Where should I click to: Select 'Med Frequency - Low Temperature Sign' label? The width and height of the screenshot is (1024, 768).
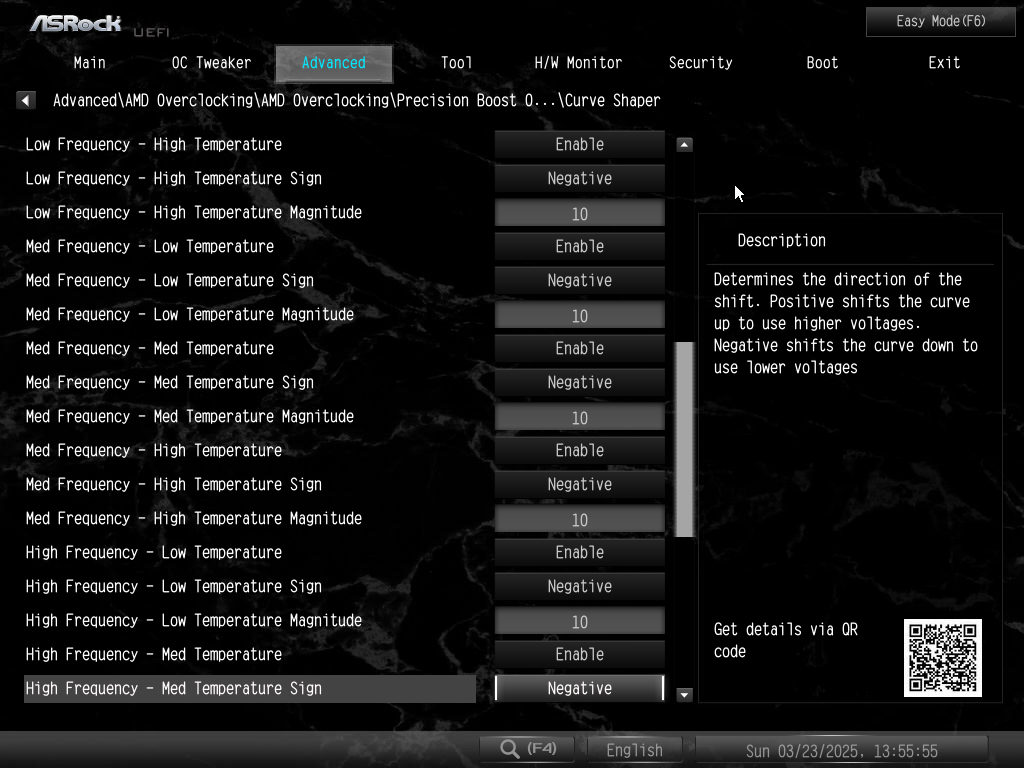pyautogui.click(x=170, y=280)
